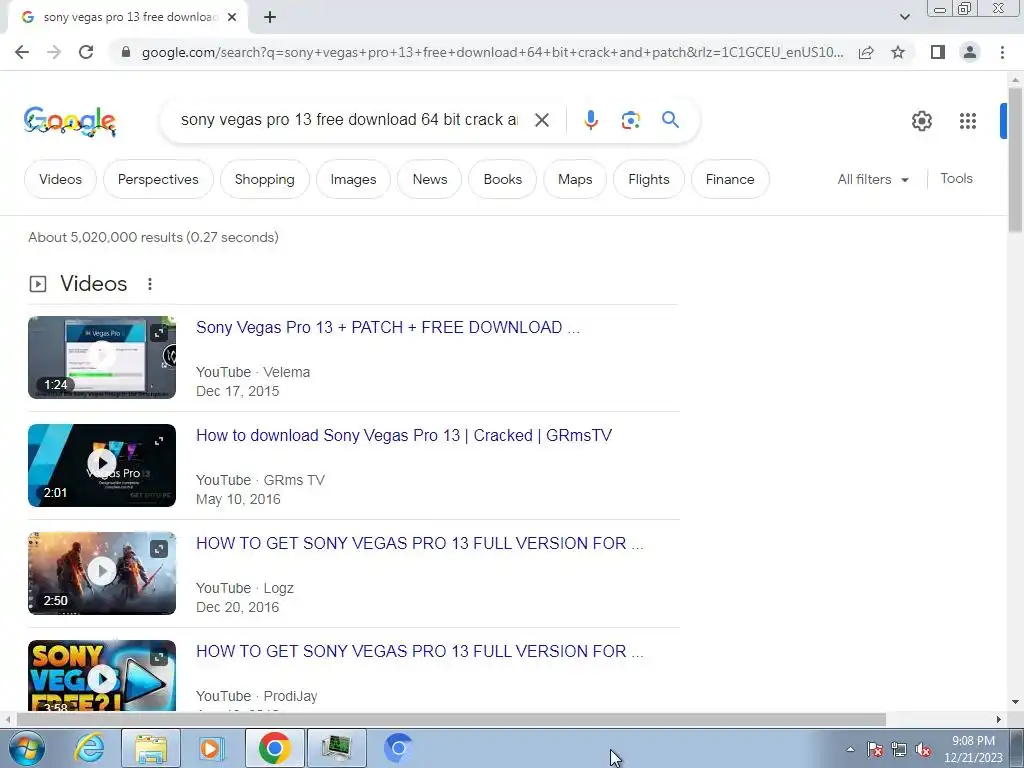Go back to the previous page
The image size is (1024, 768).
[22, 52]
